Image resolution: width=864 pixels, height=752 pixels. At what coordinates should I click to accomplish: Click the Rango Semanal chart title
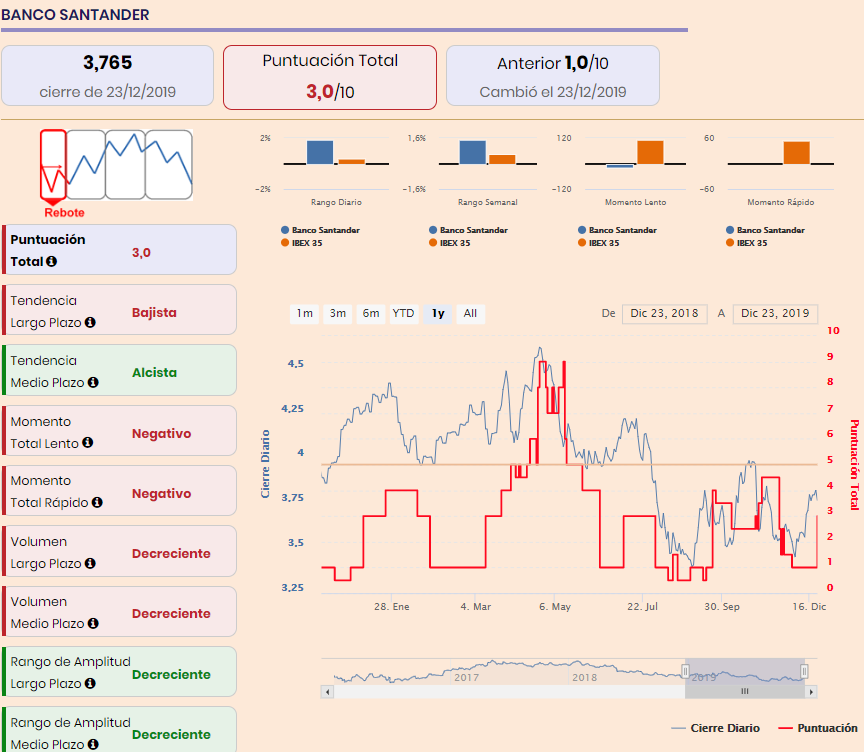(488, 202)
